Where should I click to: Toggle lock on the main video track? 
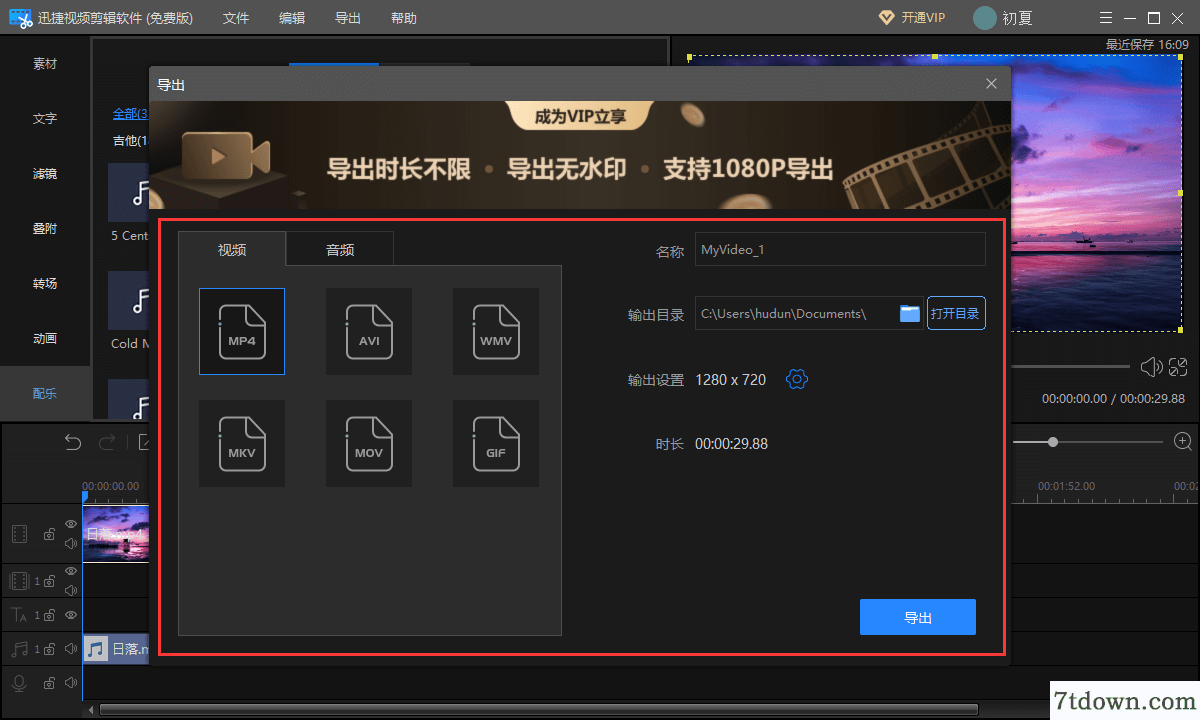(49, 535)
